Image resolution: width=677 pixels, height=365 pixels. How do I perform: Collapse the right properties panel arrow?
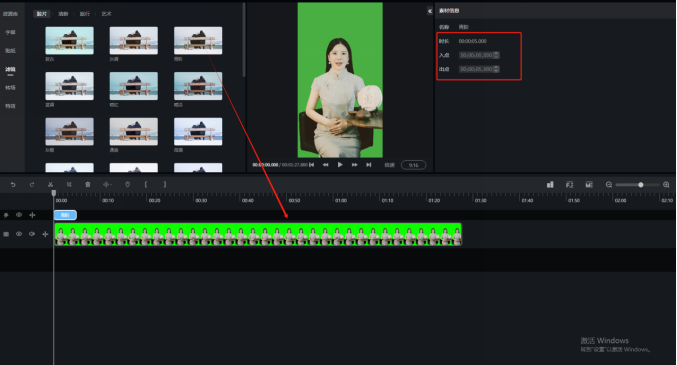click(430, 11)
